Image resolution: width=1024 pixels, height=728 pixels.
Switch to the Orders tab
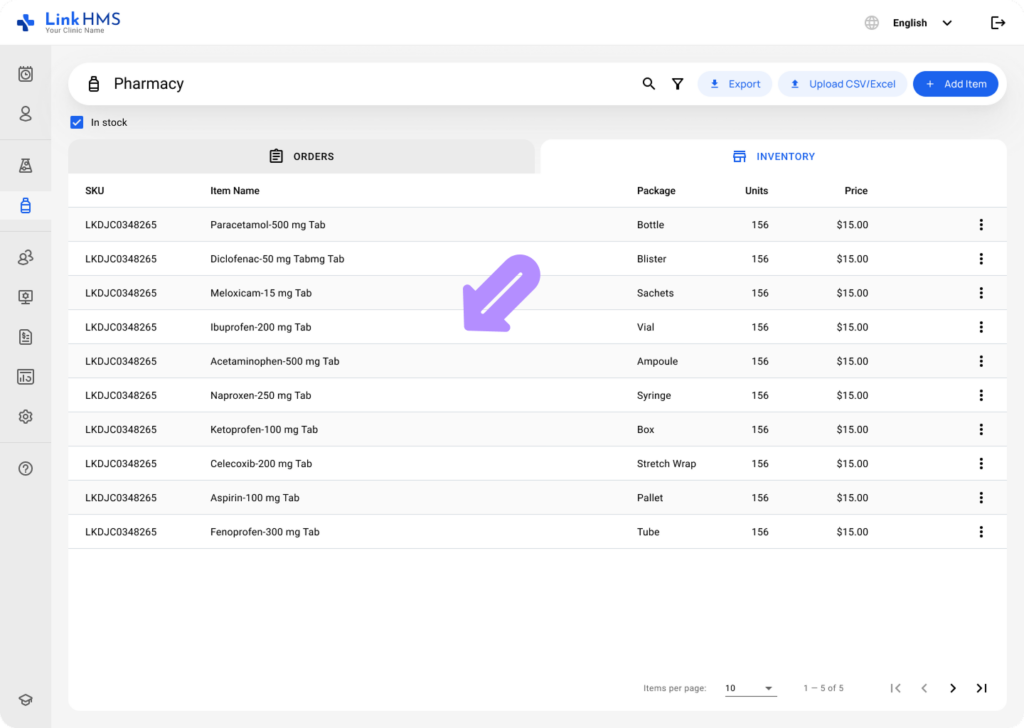point(302,157)
